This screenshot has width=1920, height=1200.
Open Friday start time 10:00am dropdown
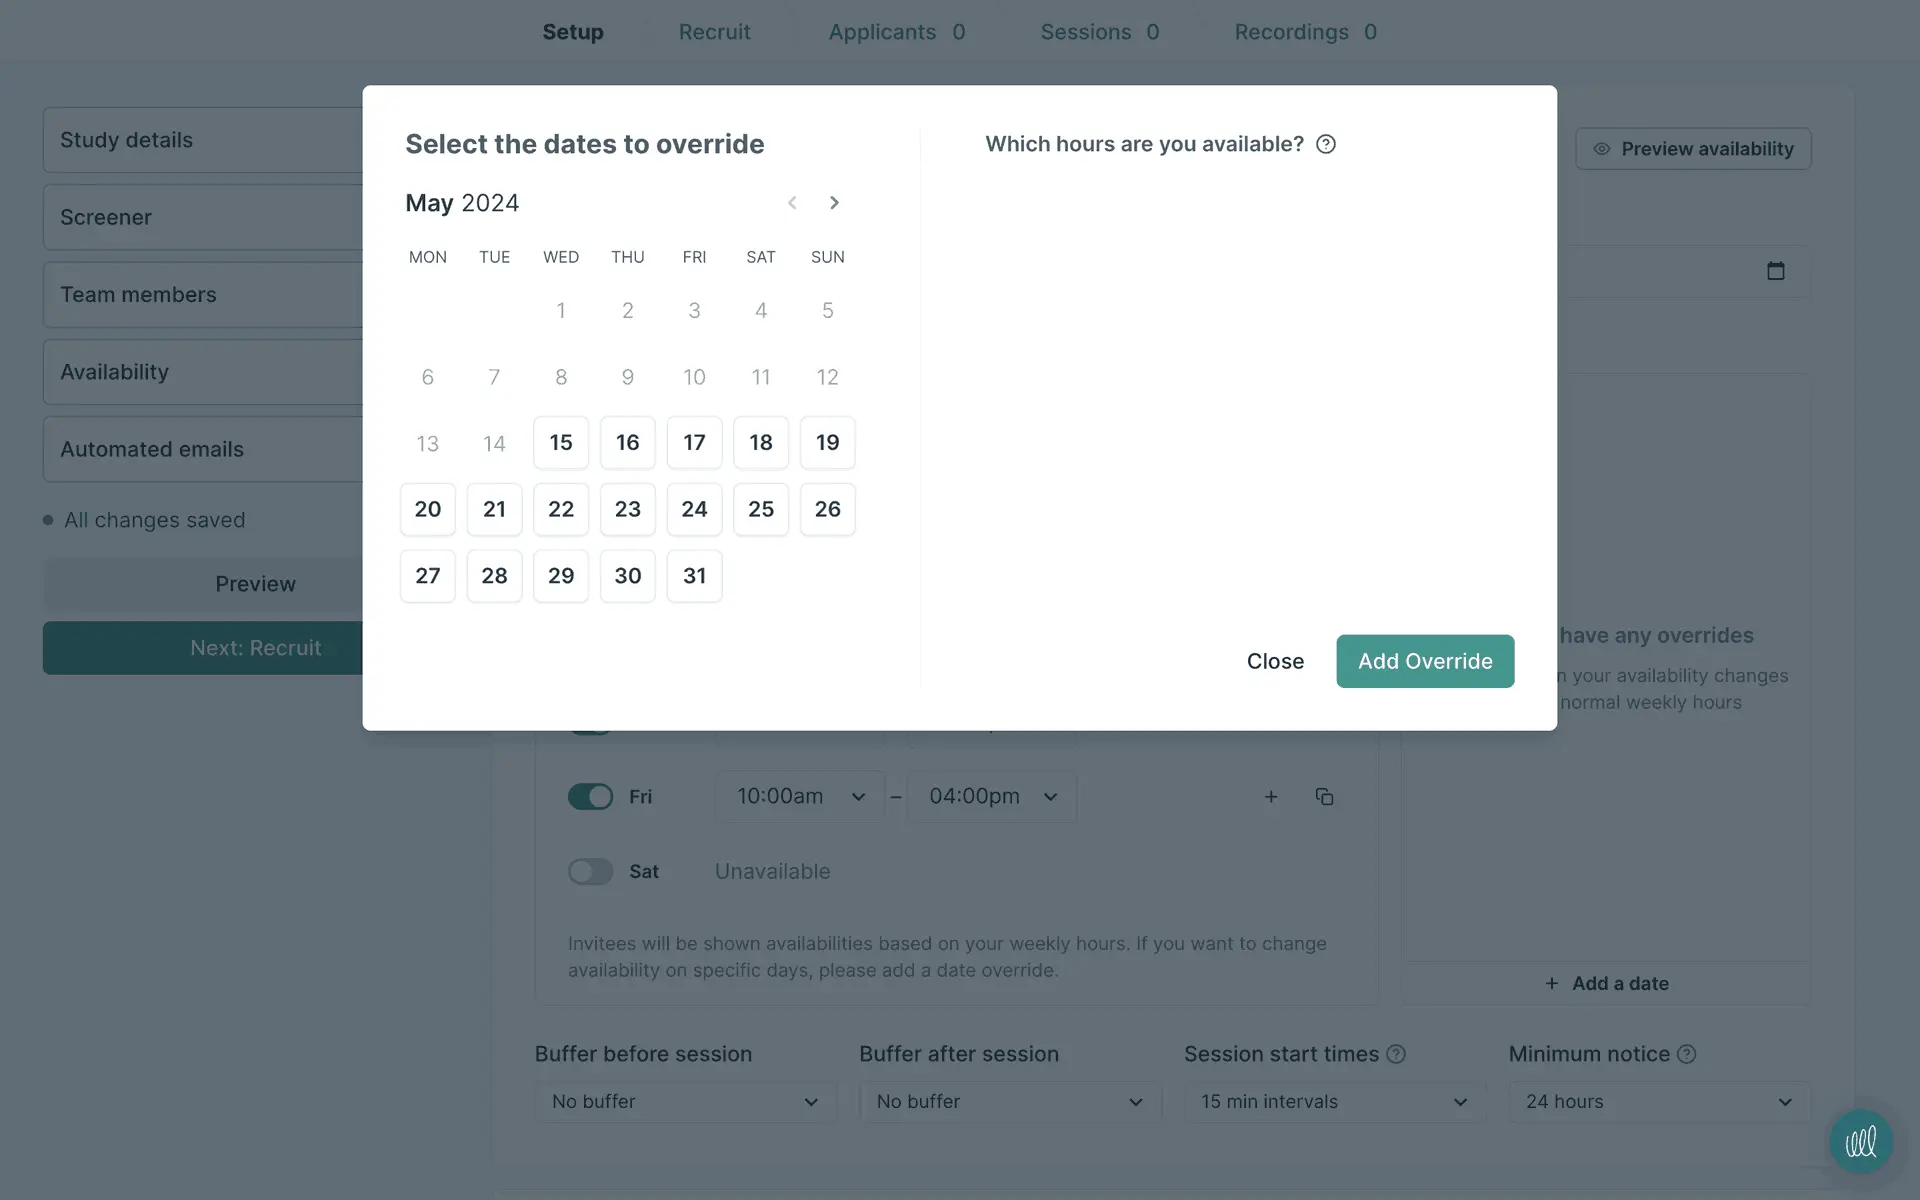(x=800, y=797)
